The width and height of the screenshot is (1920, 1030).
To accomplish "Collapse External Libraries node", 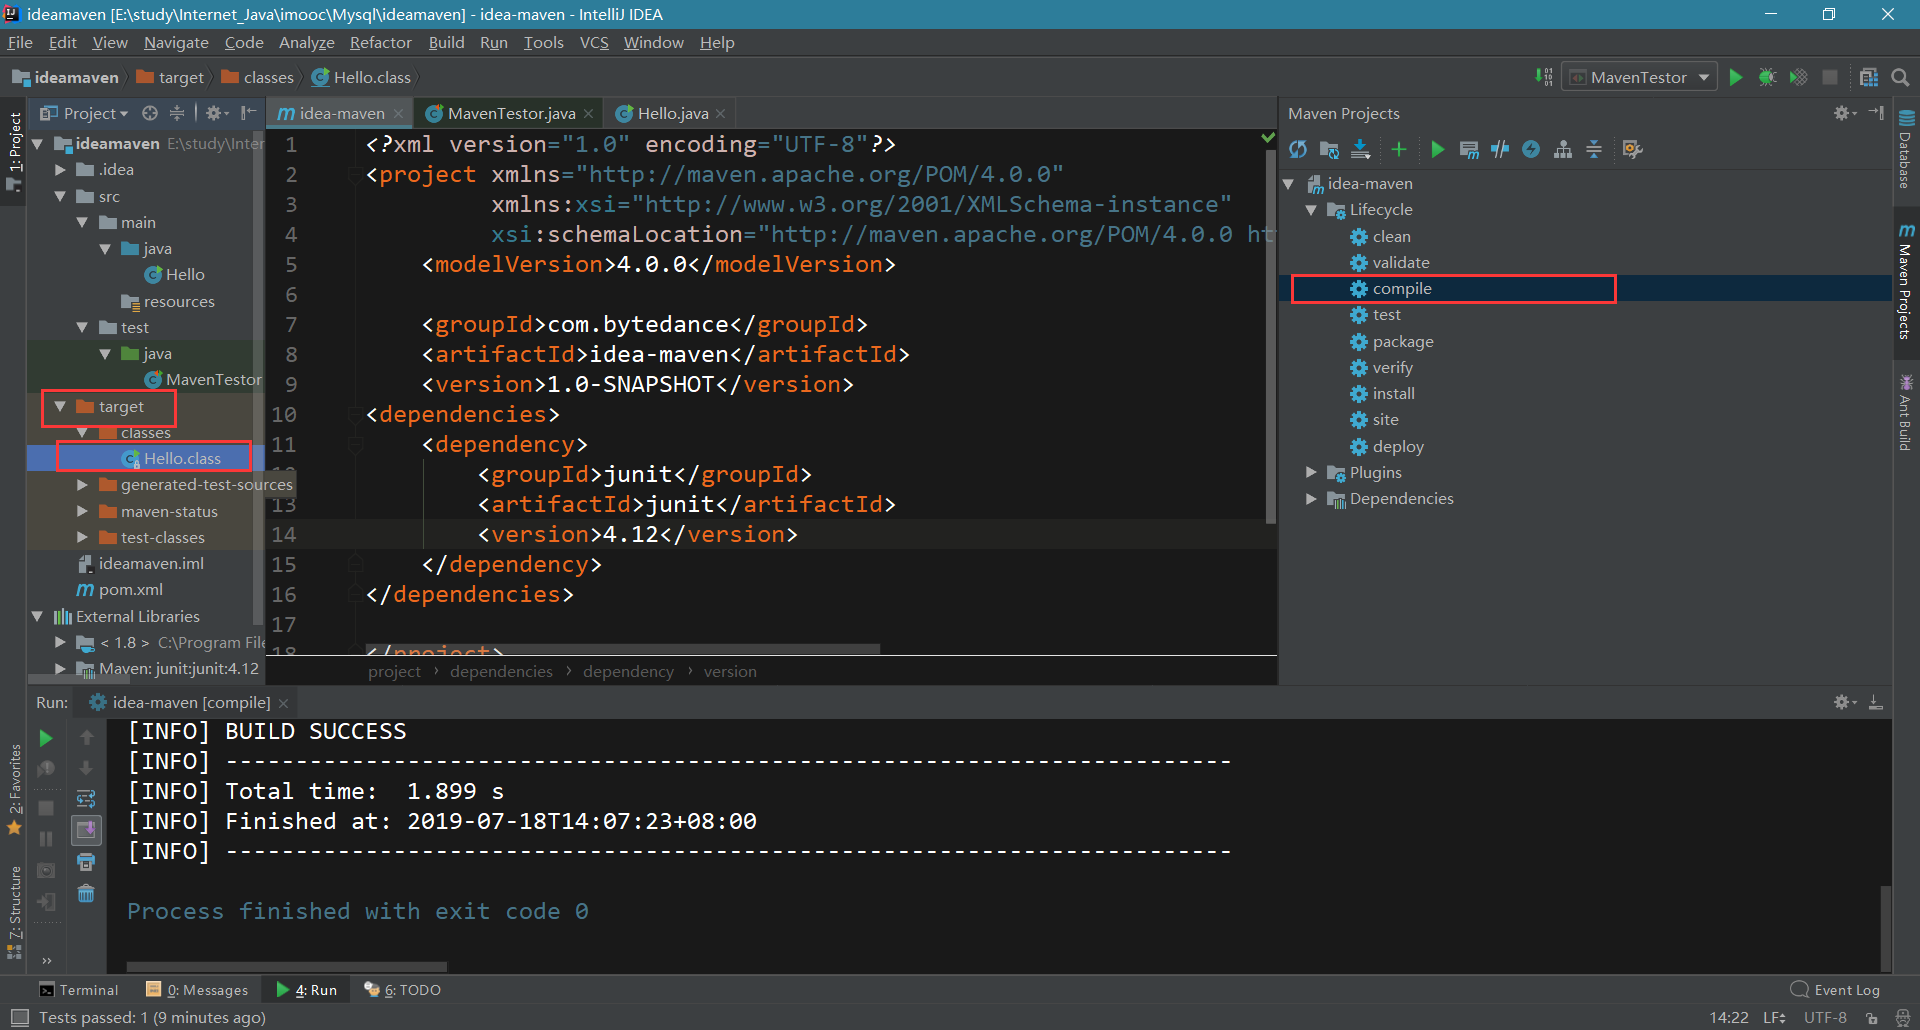I will [x=37, y=616].
